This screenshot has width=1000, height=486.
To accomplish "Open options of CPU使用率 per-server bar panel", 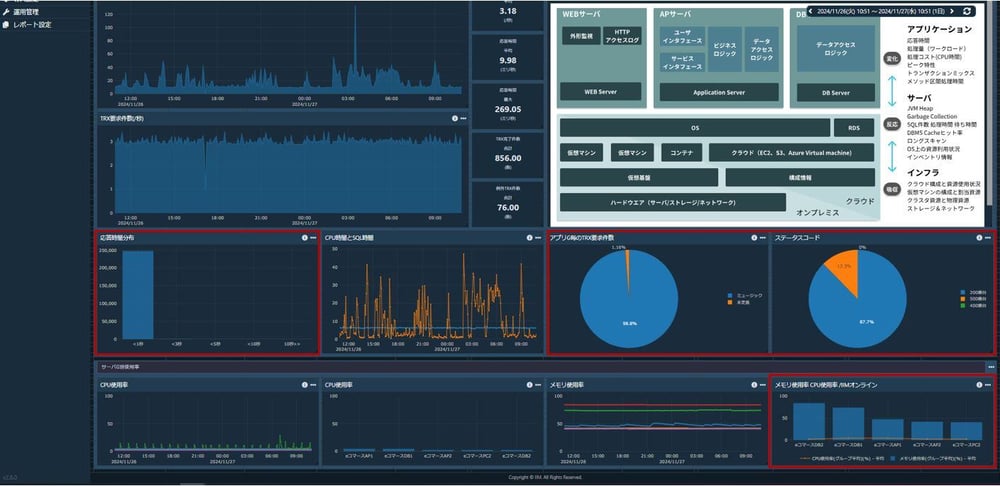I will [x=538, y=385].
